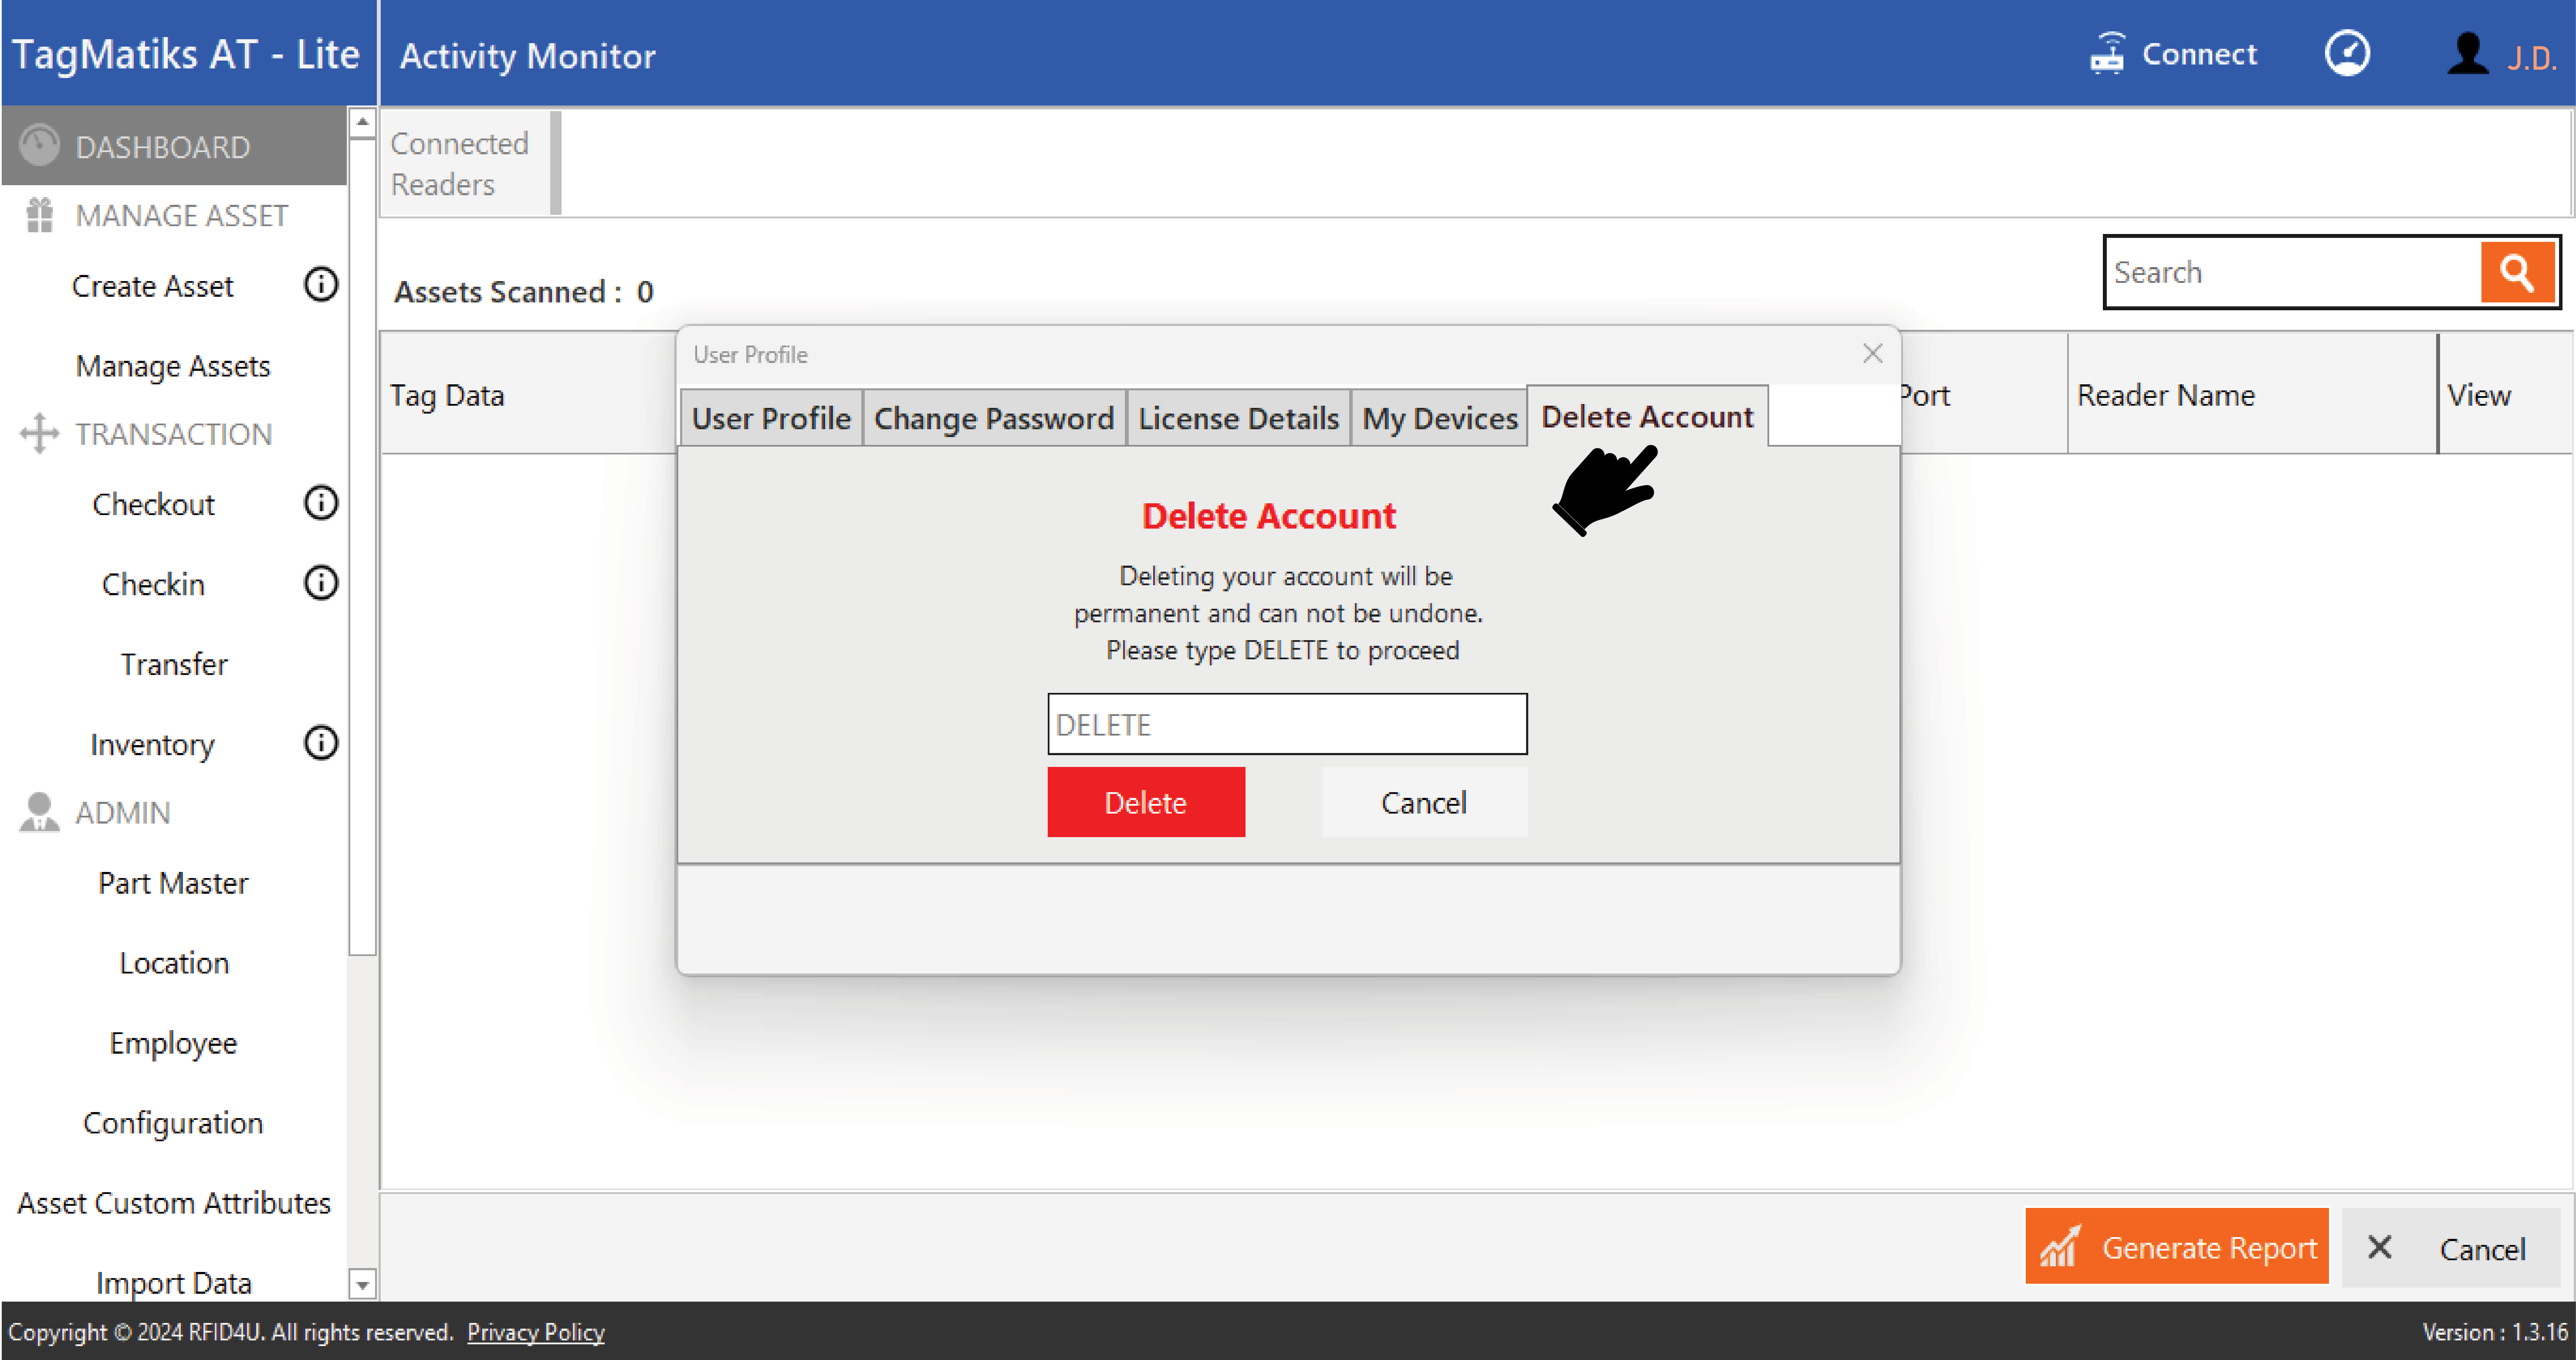Click the Generate Report button

(x=2176, y=1247)
